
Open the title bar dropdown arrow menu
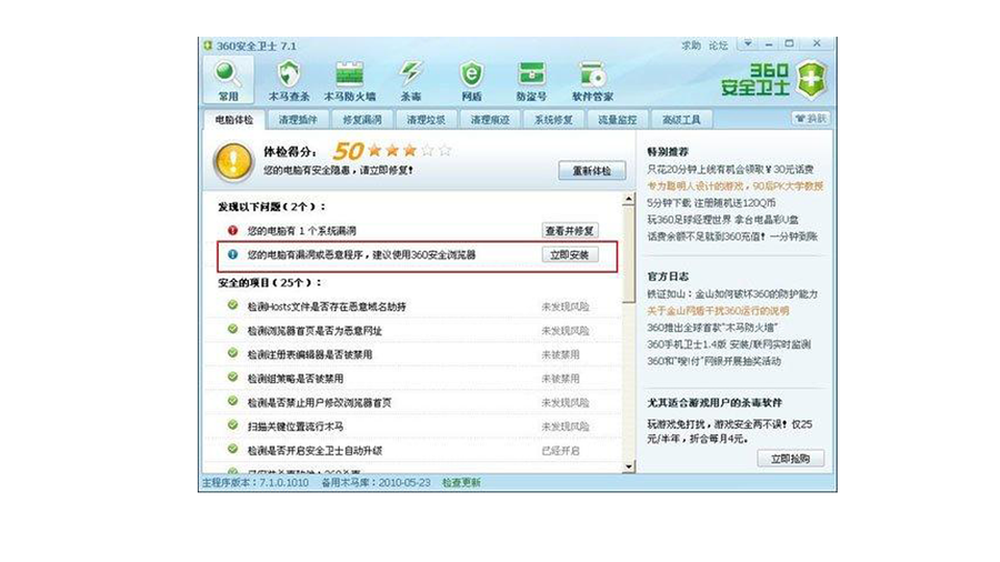pyautogui.click(x=747, y=44)
